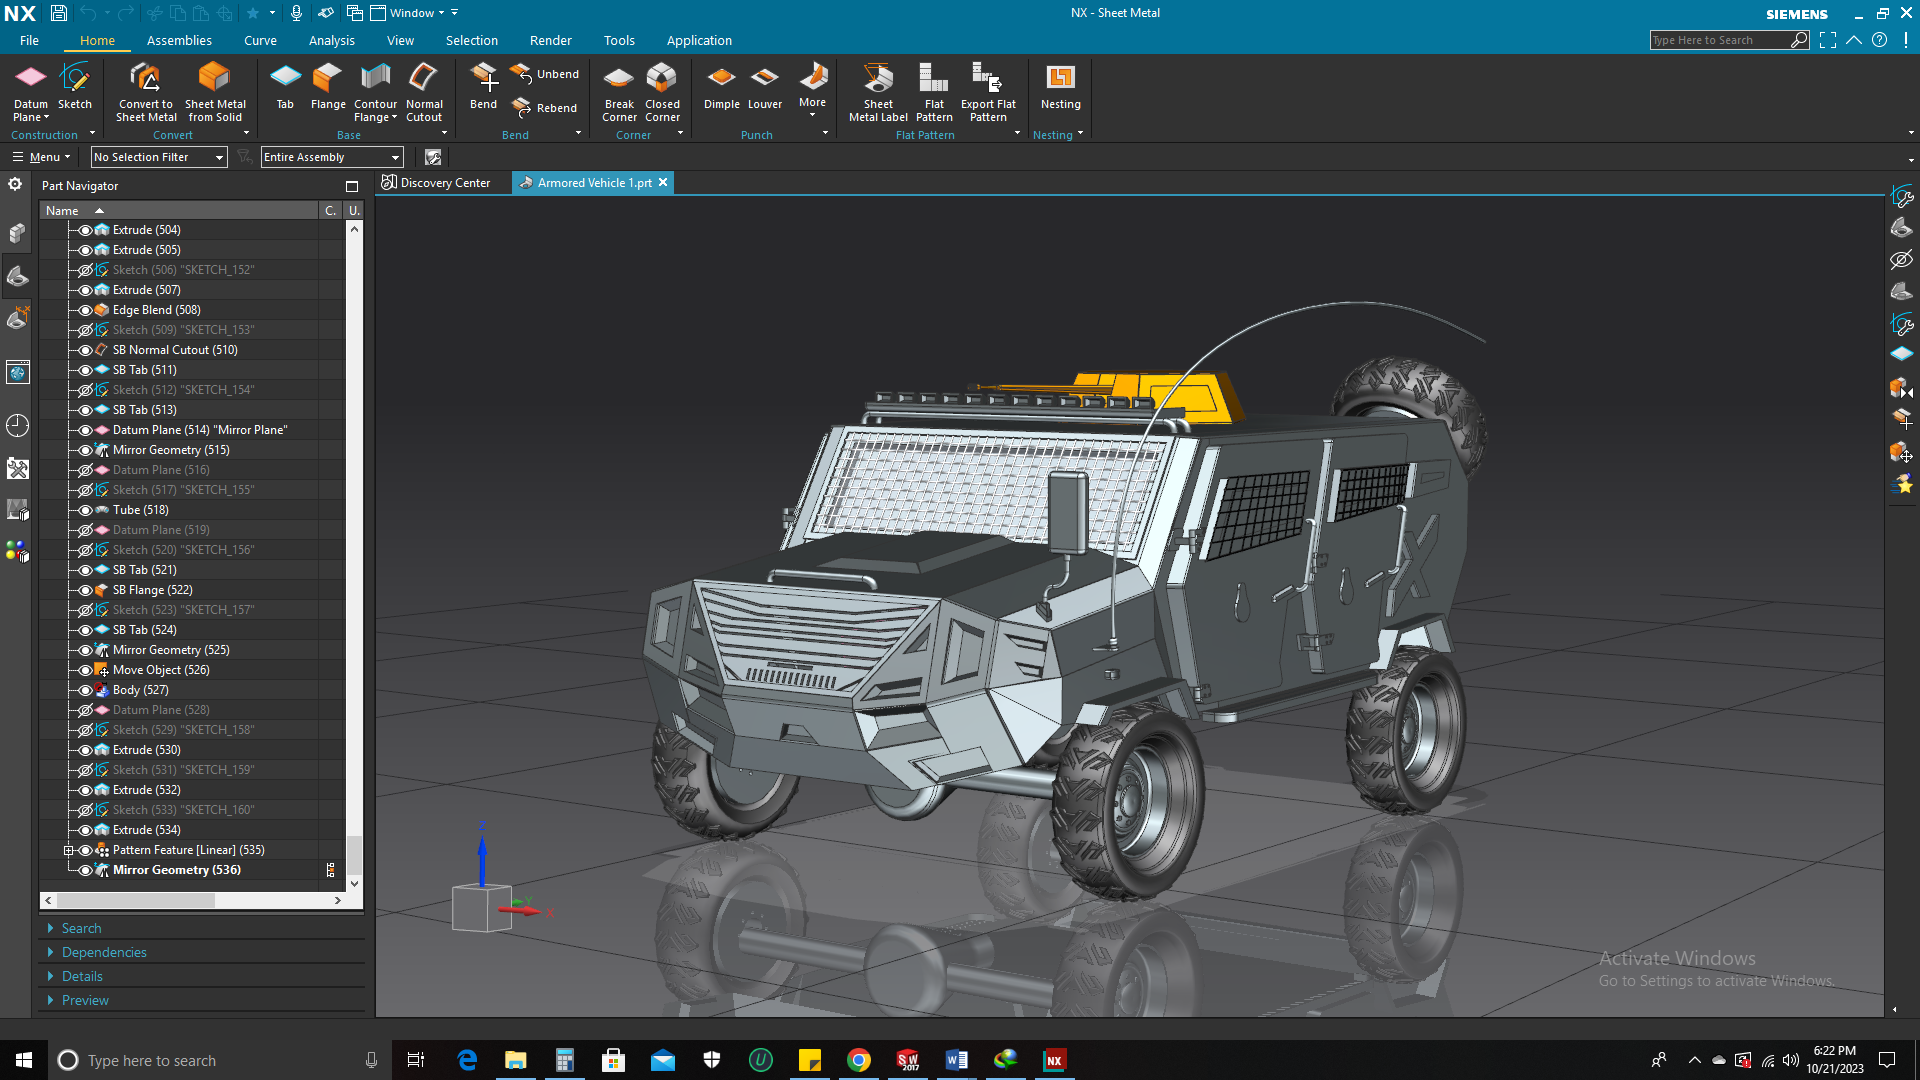The width and height of the screenshot is (1920, 1080).
Task: Show the Datum Plane (516) feature
Action: 85,470
